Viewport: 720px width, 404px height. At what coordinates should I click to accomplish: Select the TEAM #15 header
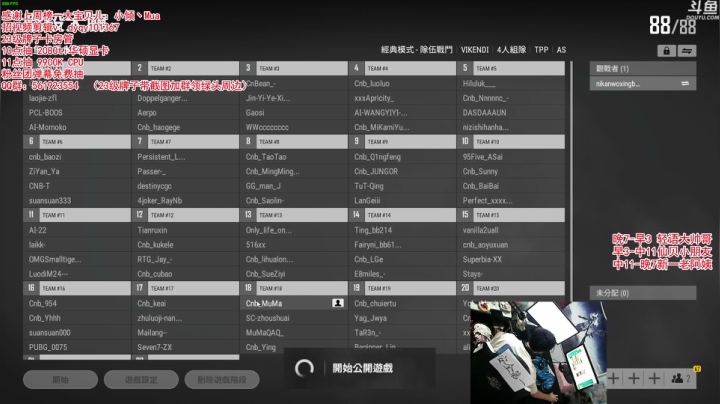(x=511, y=215)
